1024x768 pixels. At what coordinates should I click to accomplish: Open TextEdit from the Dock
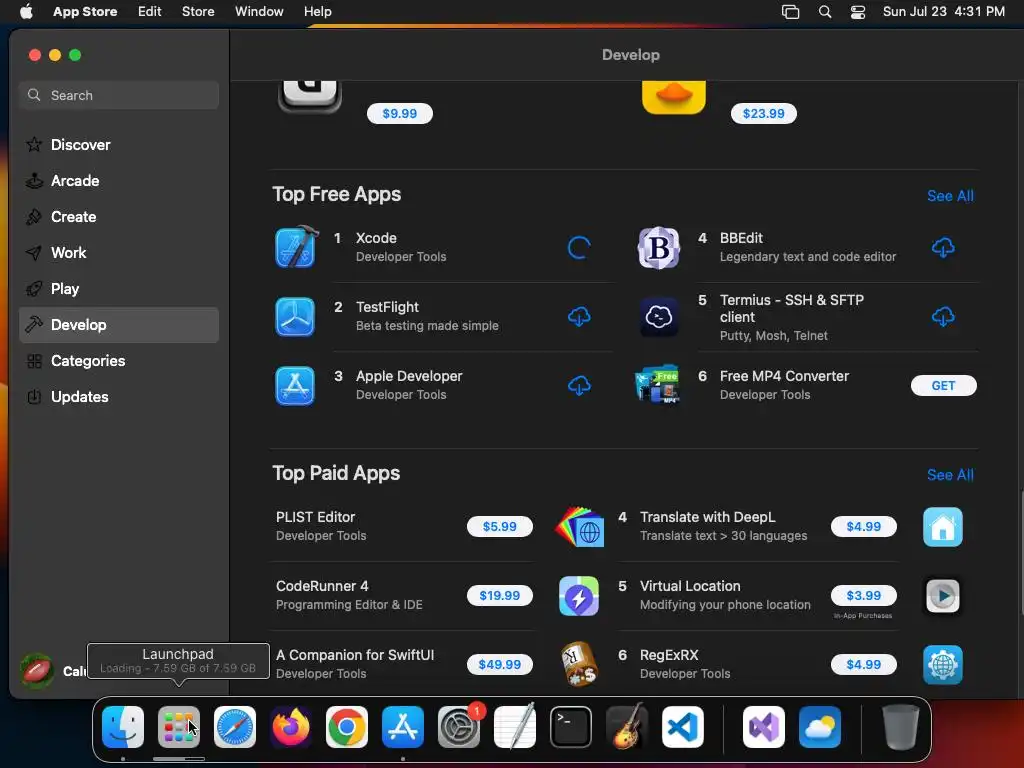(x=515, y=727)
